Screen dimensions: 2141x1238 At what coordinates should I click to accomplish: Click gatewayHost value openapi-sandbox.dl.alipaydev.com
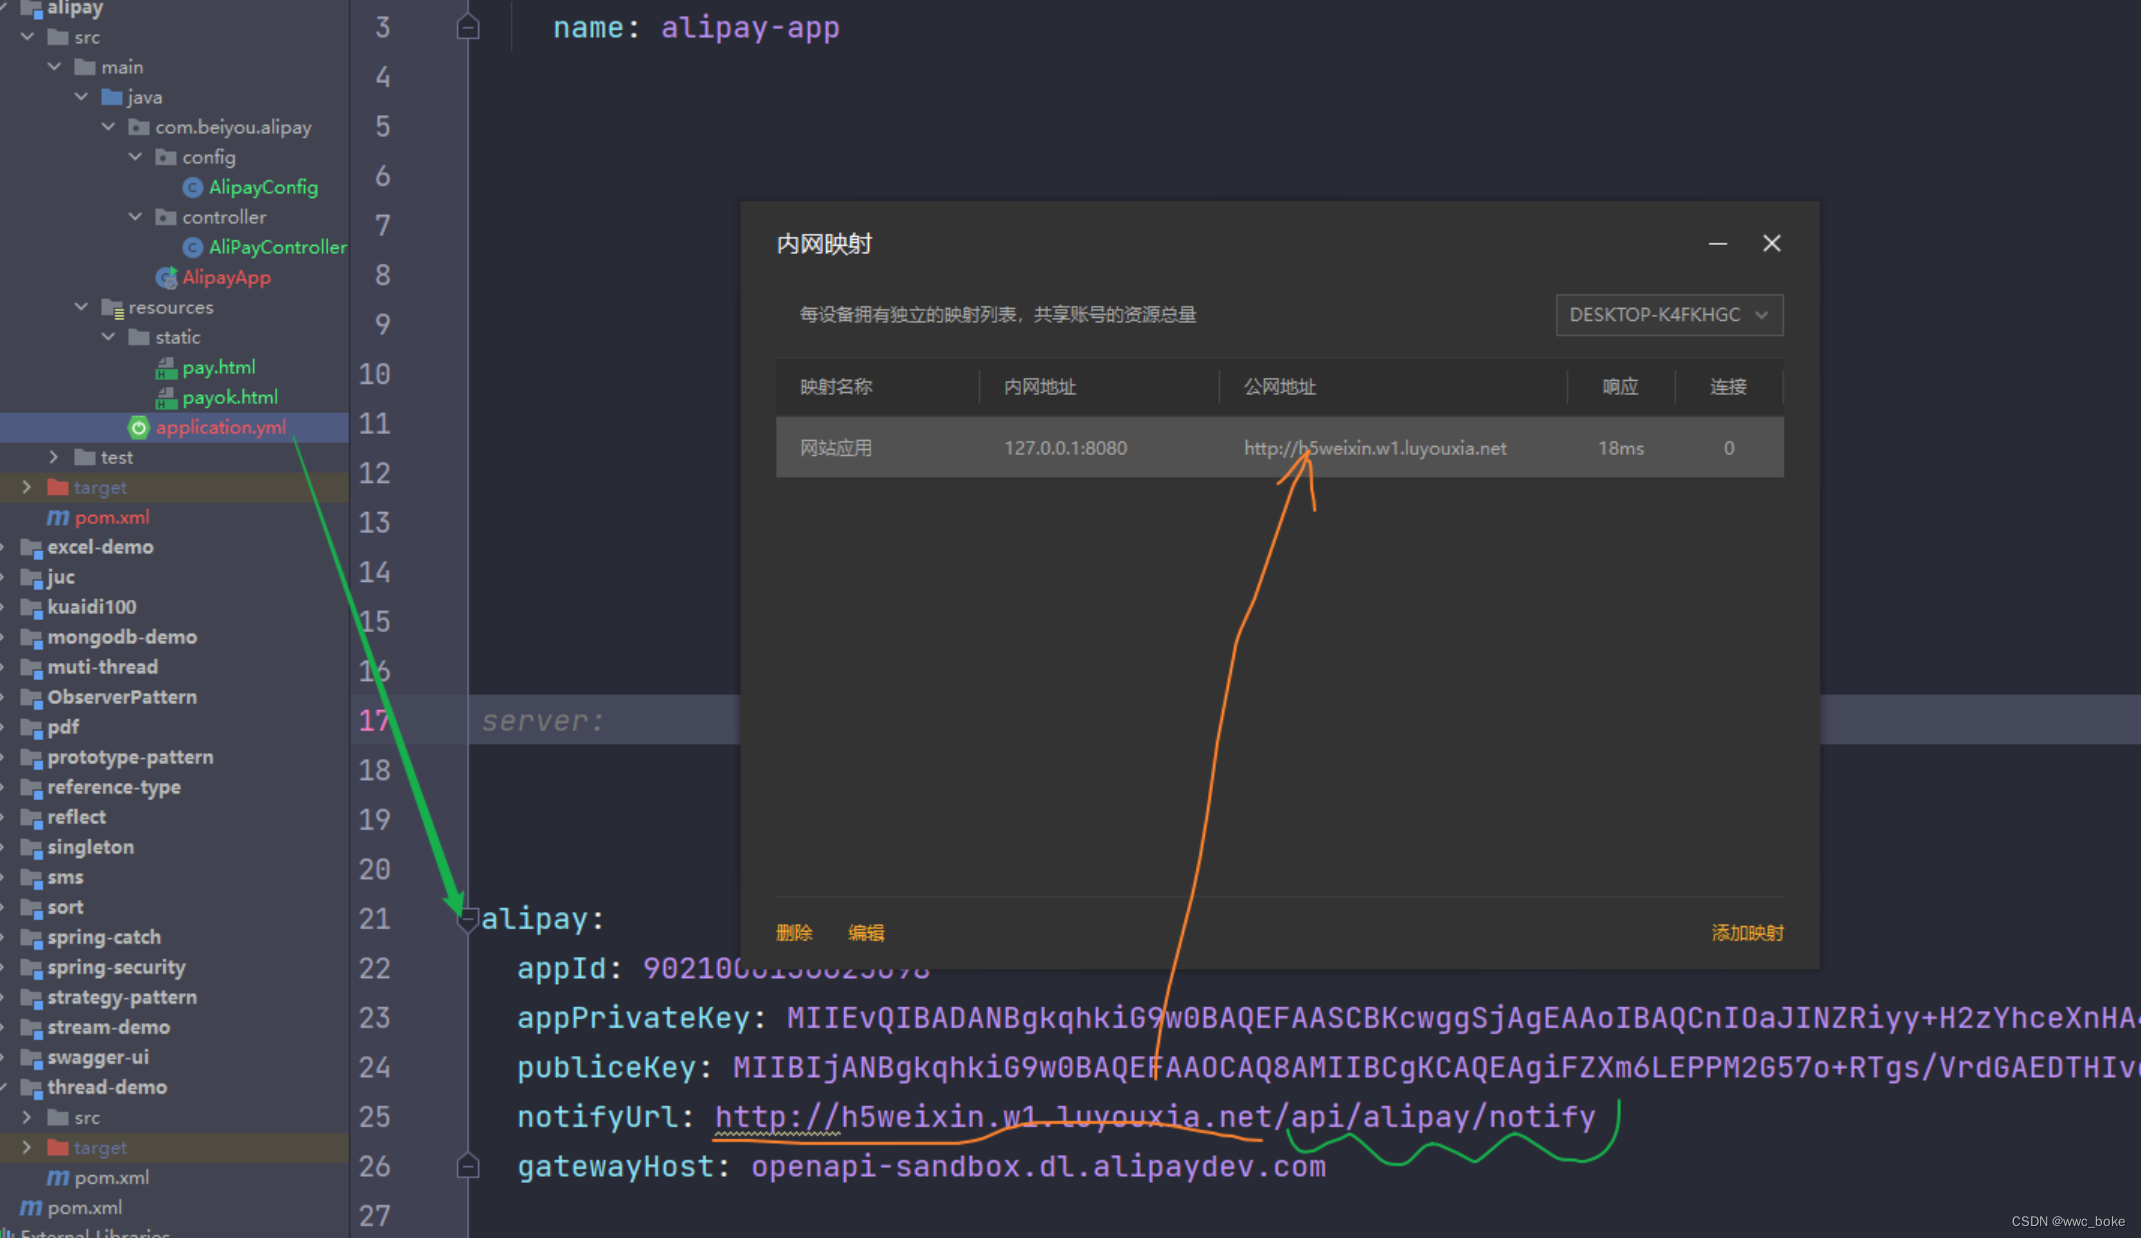coord(1038,1166)
